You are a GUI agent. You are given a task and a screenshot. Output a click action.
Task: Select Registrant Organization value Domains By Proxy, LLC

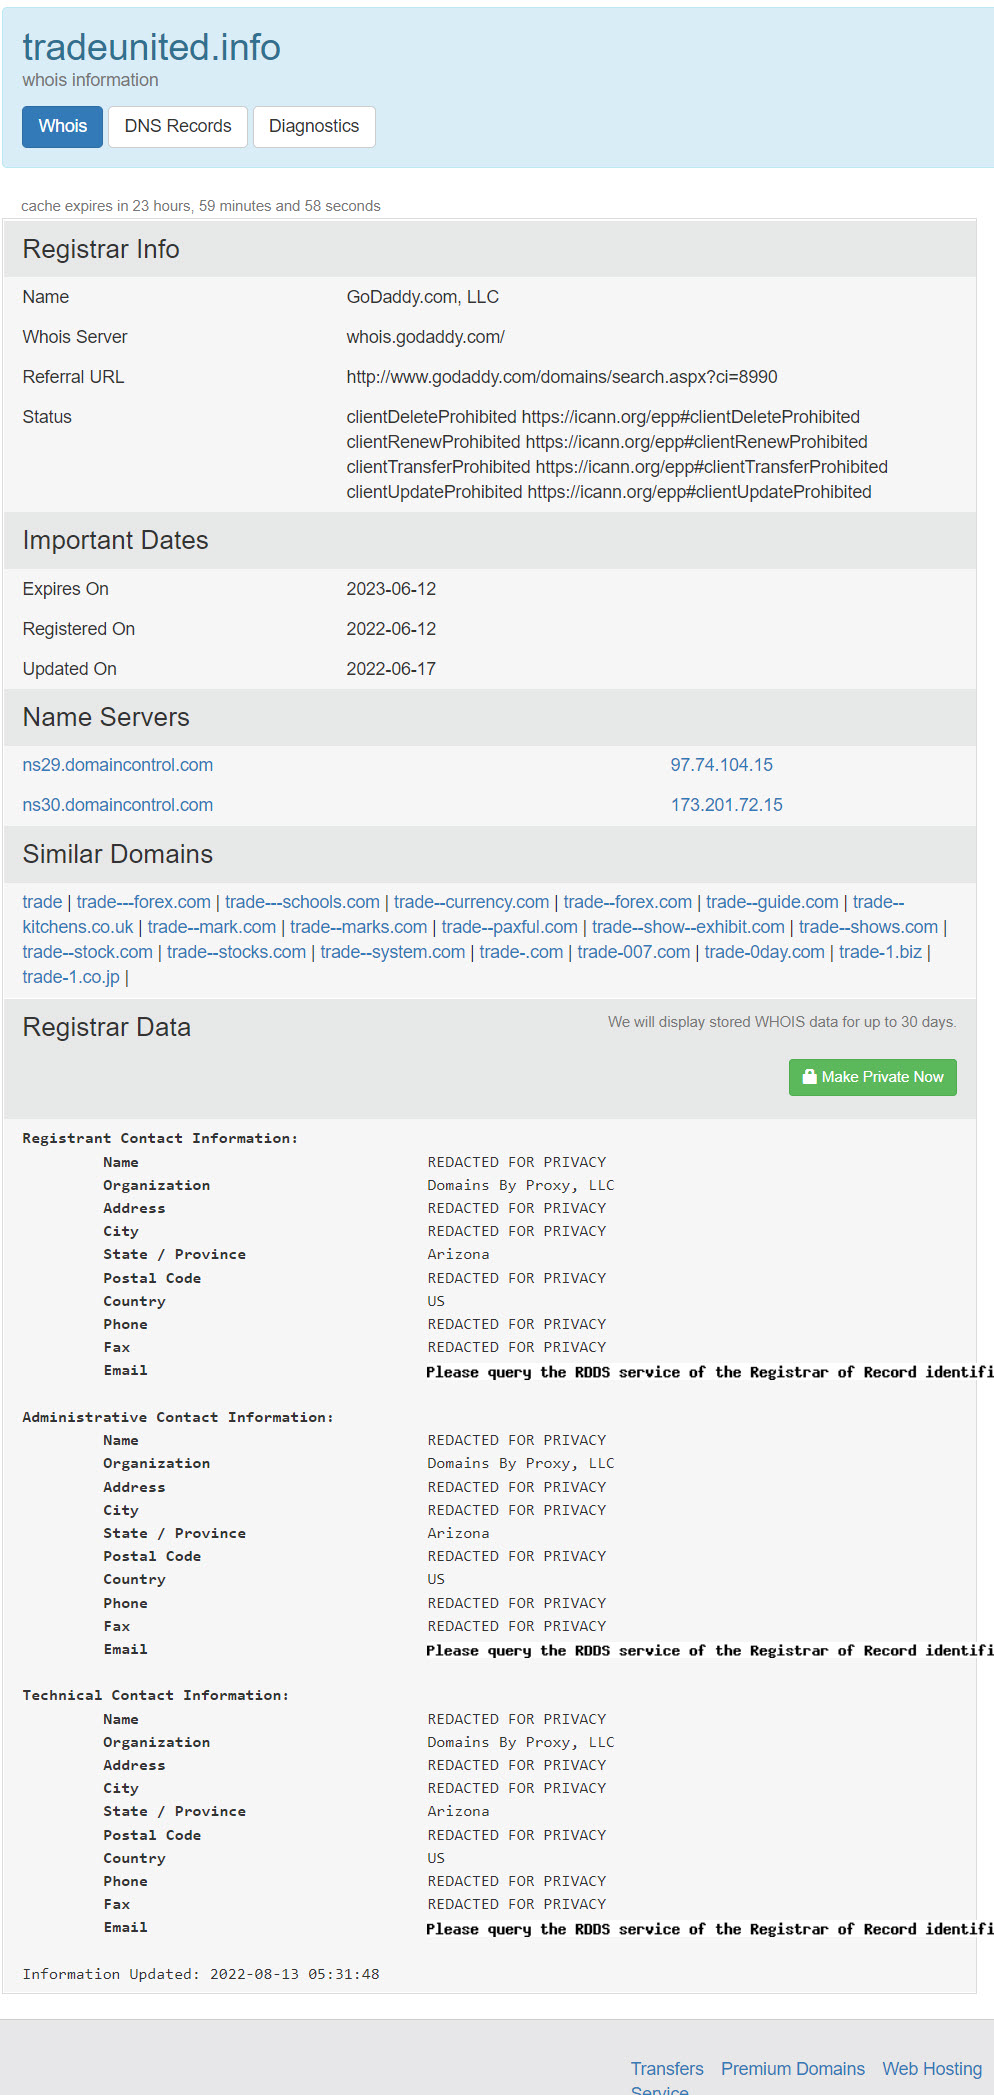(521, 1185)
